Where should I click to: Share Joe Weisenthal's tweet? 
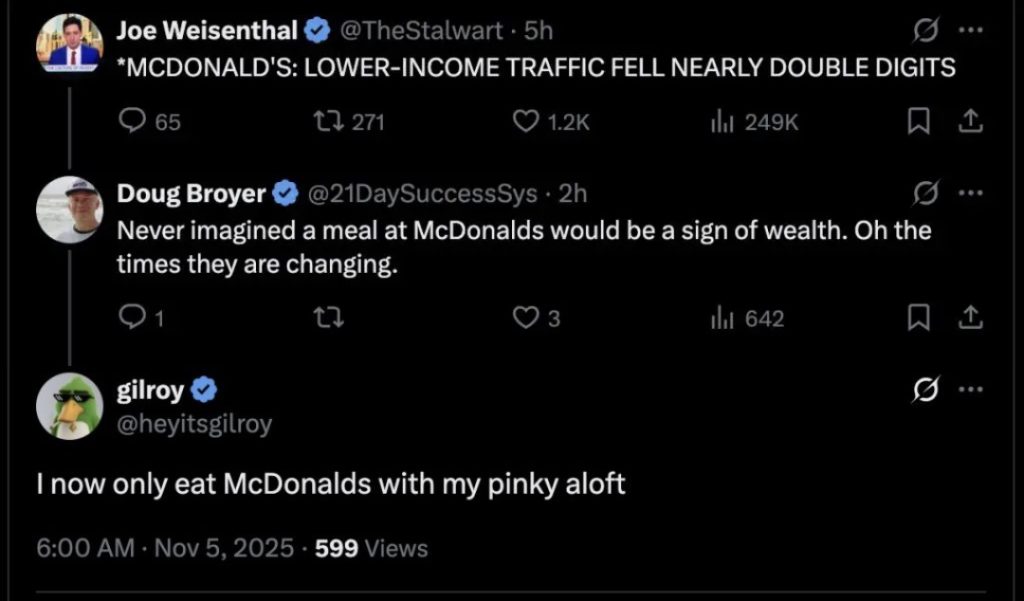coord(969,121)
